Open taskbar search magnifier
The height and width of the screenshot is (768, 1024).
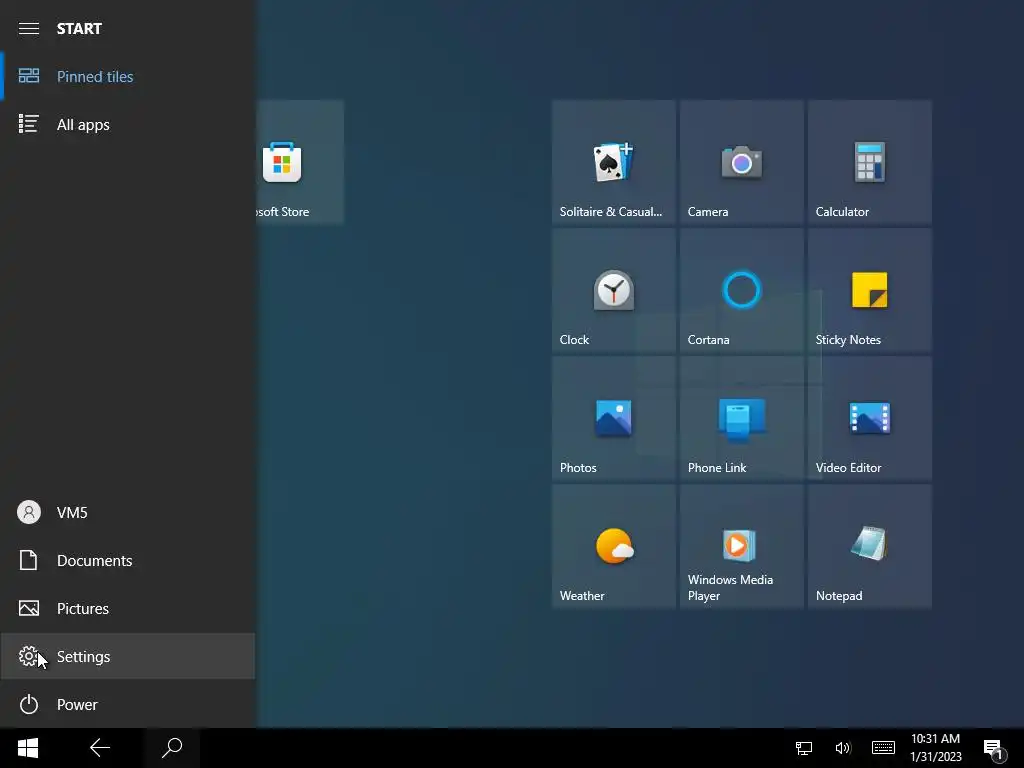click(172, 748)
